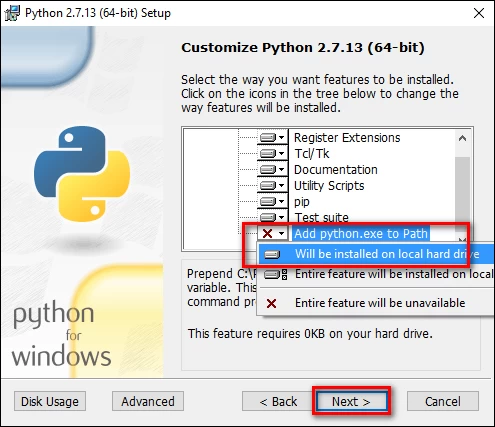The image size is (495, 427).
Task: Open the dropdown arrow for Add python.exe to Path
Action: click(x=282, y=233)
